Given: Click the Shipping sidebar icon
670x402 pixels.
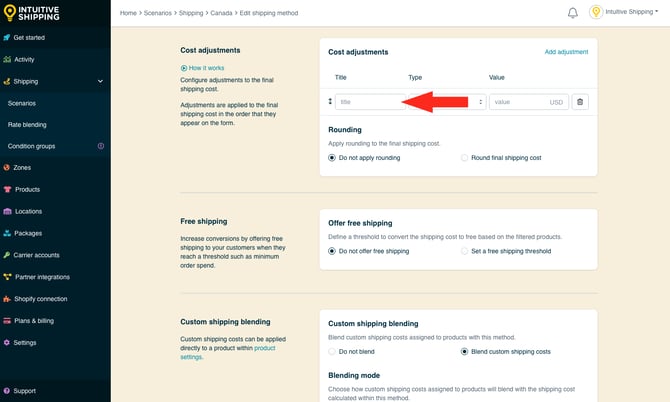Looking at the screenshot, I should [x=6, y=81].
